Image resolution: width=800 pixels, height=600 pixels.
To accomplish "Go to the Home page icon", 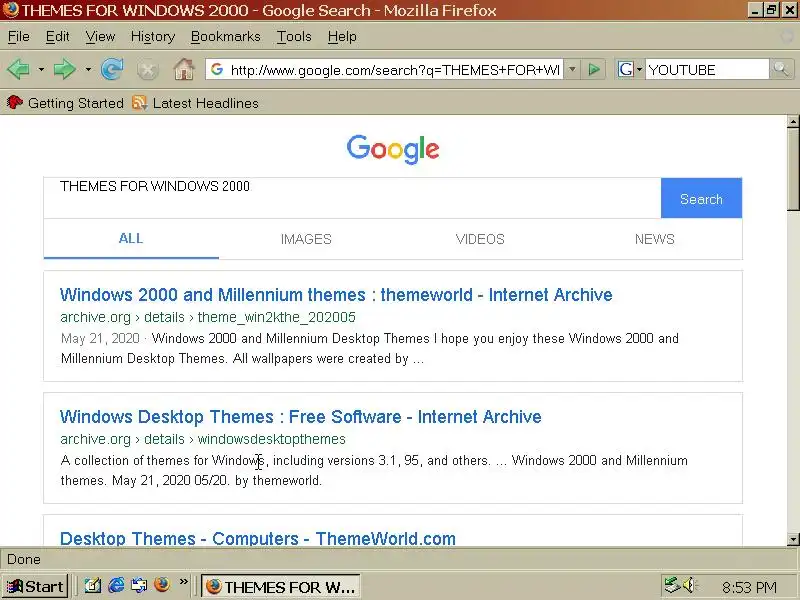I will (184, 69).
